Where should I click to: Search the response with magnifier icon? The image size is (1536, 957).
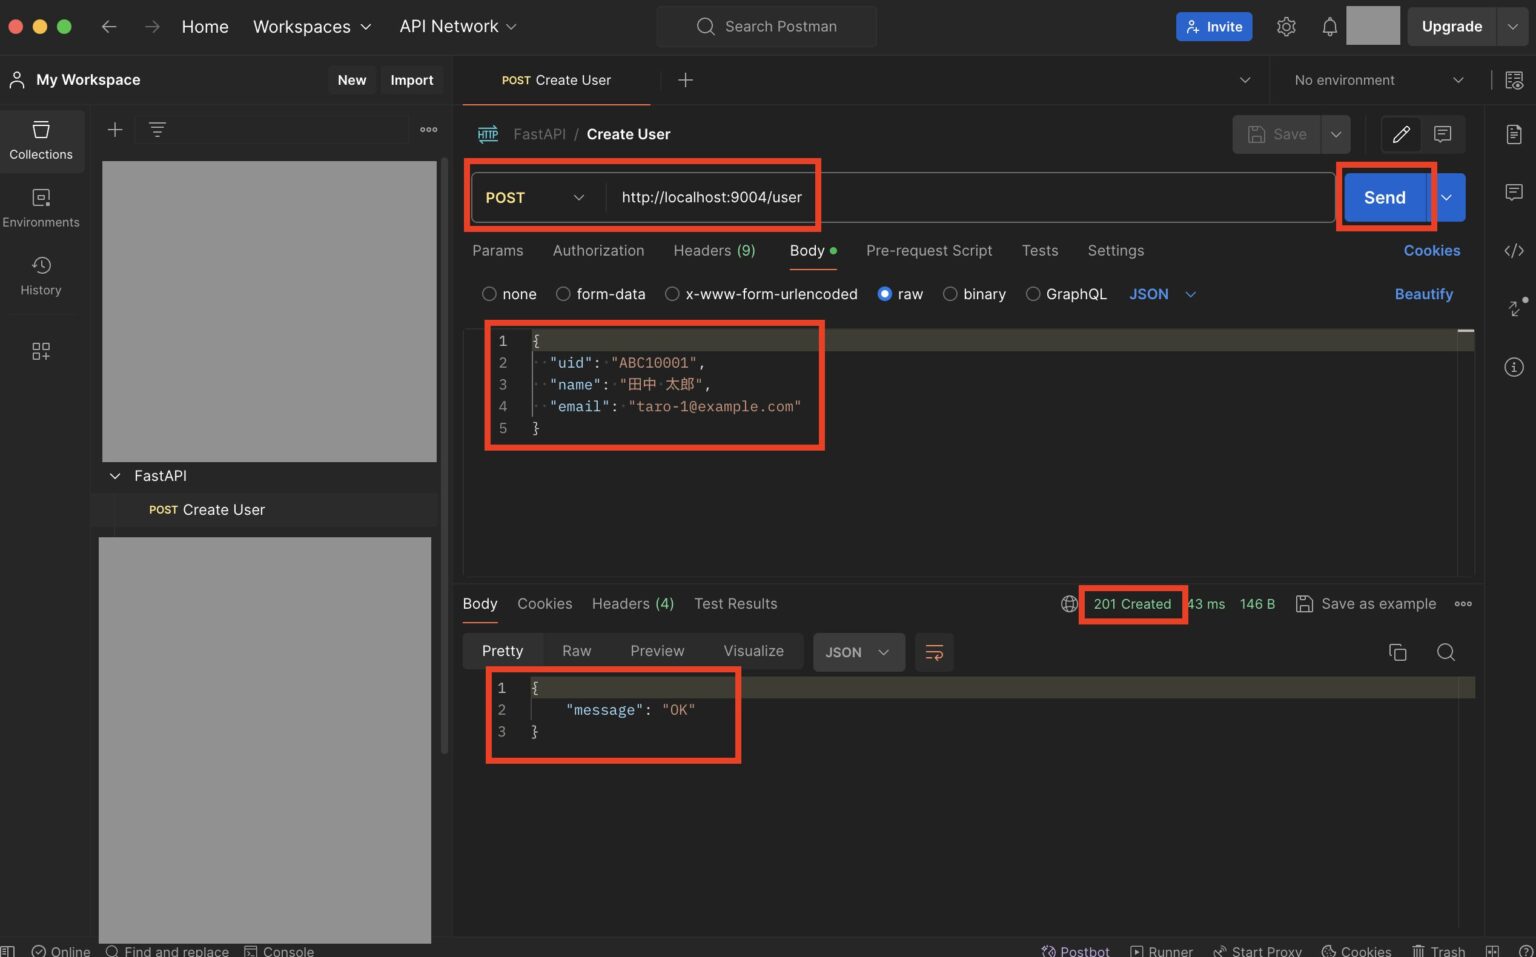point(1445,652)
